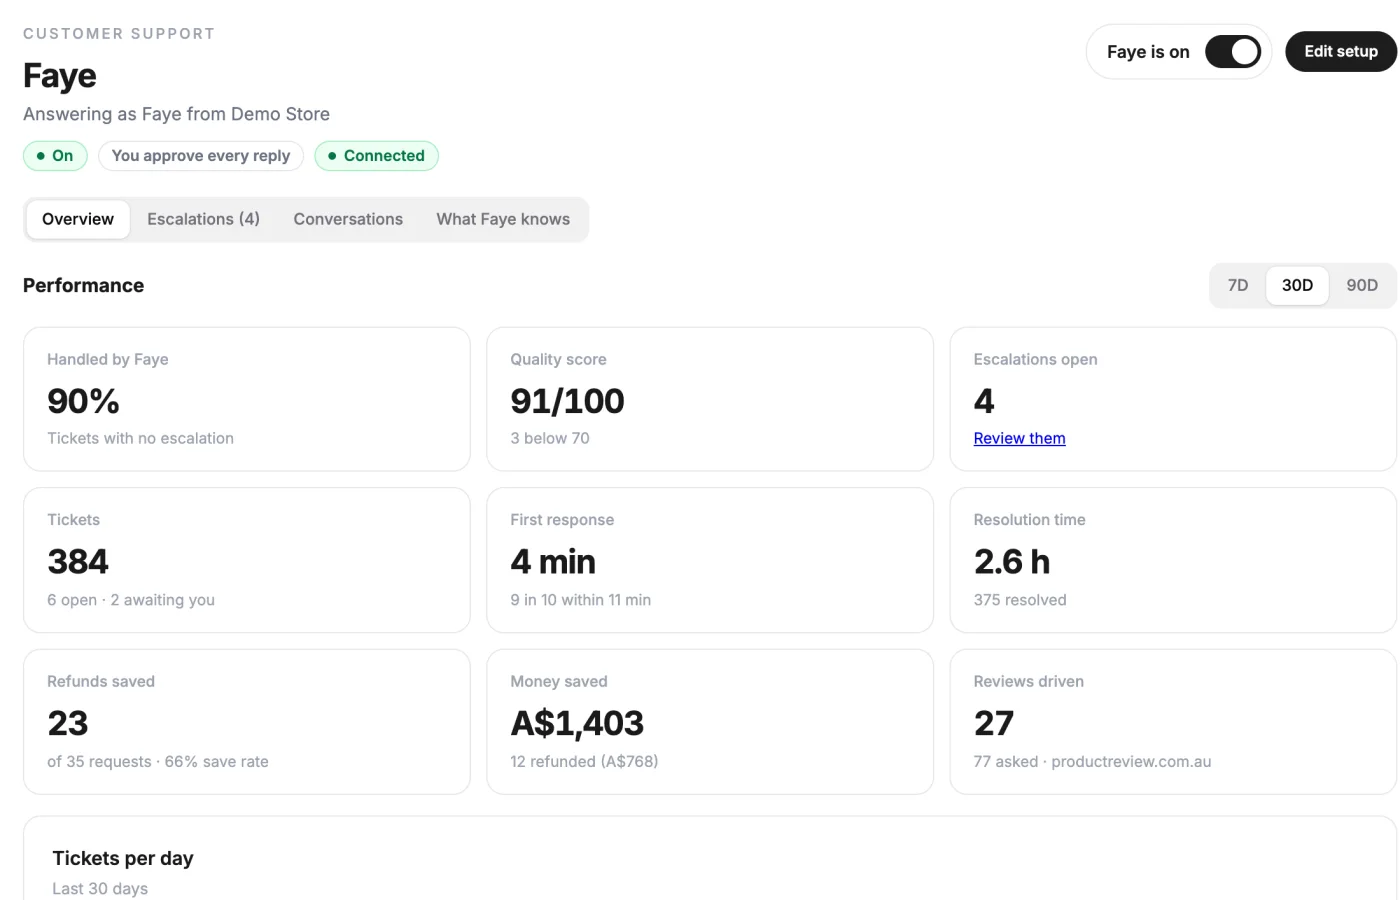Click the 90% handled by Faye value
1400x900 pixels.
click(x=83, y=401)
